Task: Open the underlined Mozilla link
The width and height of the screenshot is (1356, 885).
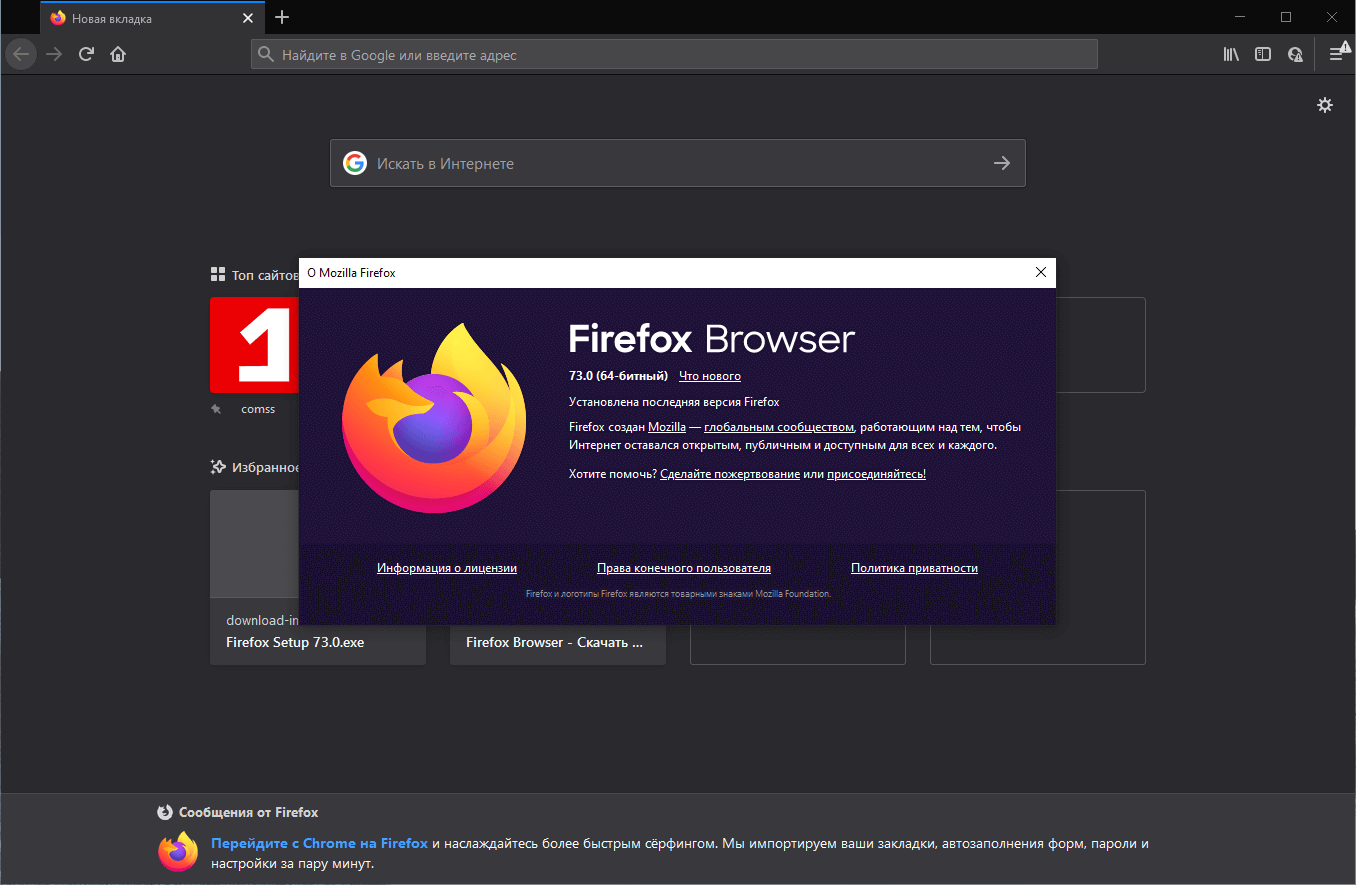Action: [667, 426]
